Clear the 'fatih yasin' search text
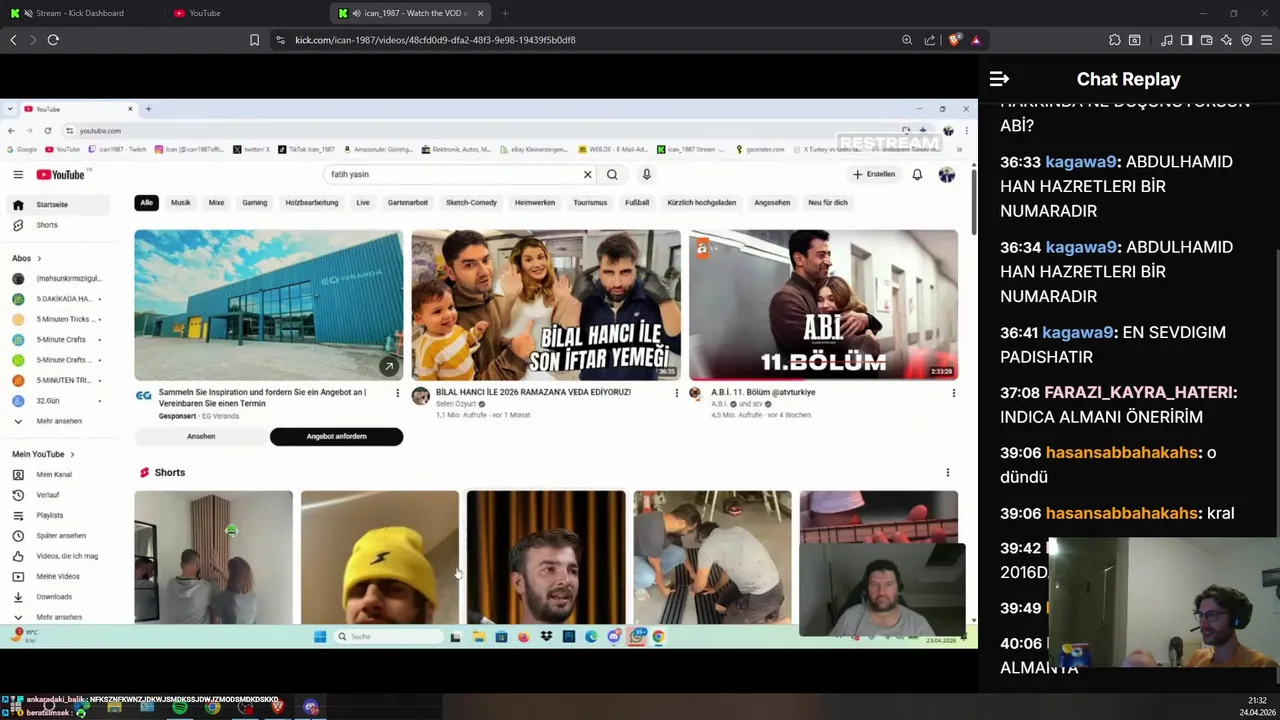 pyautogui.click(x=588, y=174)
